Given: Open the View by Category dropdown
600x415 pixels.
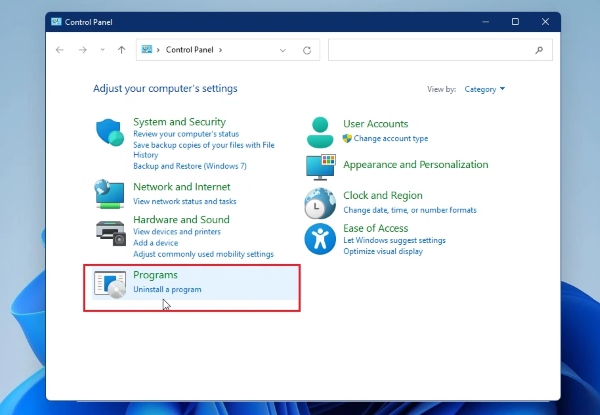Looking at the screenshot, I should [485, 89].
